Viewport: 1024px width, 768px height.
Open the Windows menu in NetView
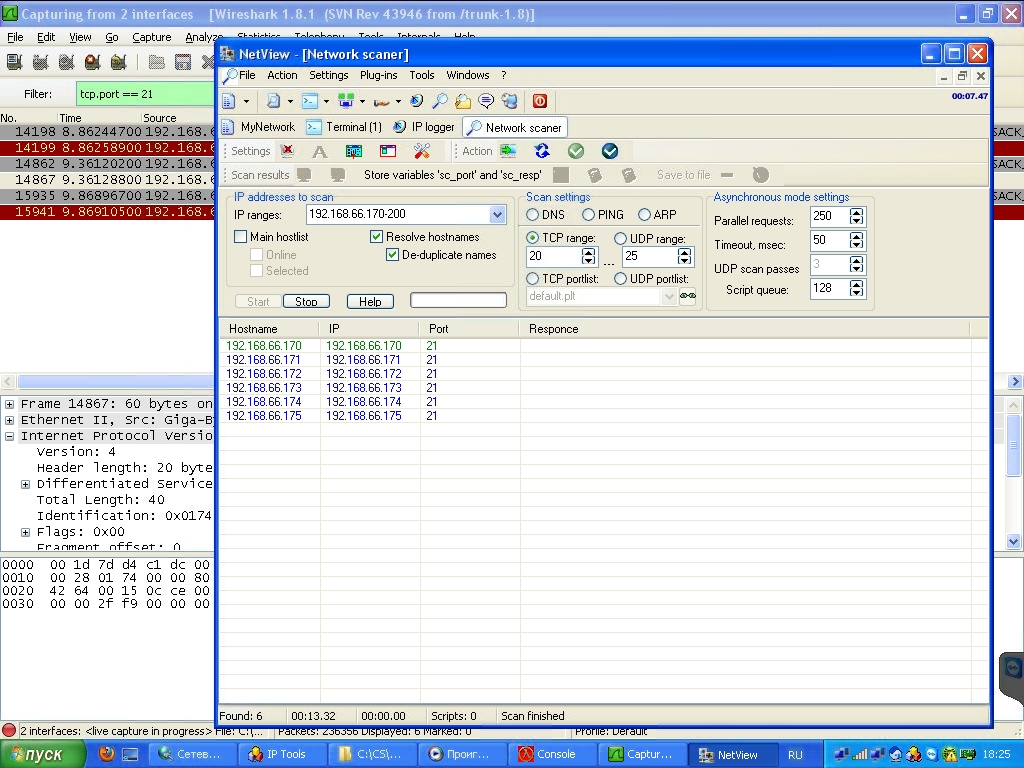tap(468, 75)
